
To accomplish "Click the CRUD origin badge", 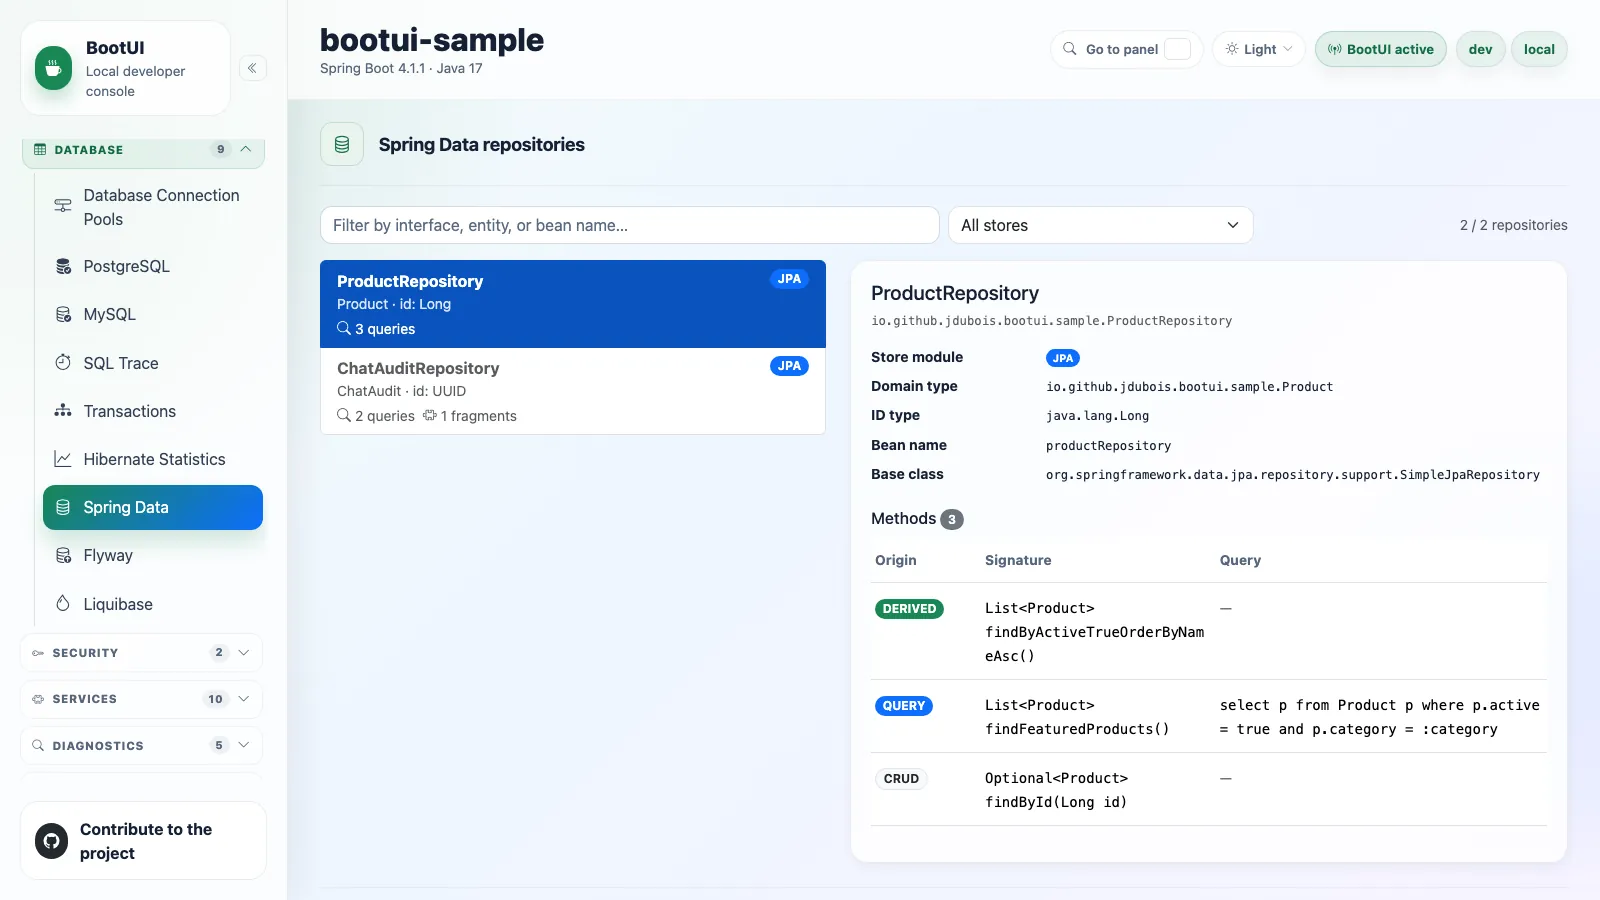I will click(901, 778).
